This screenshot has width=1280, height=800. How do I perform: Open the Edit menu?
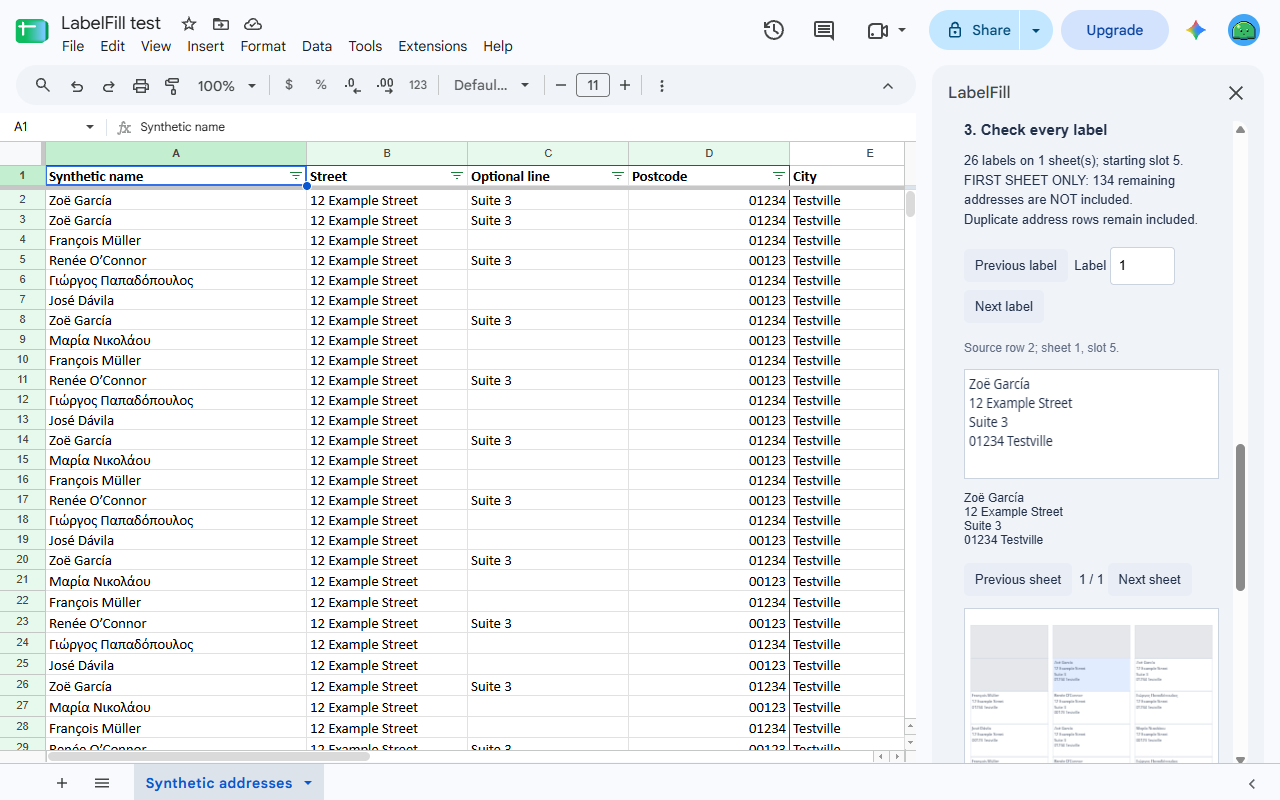click(113, 46)
